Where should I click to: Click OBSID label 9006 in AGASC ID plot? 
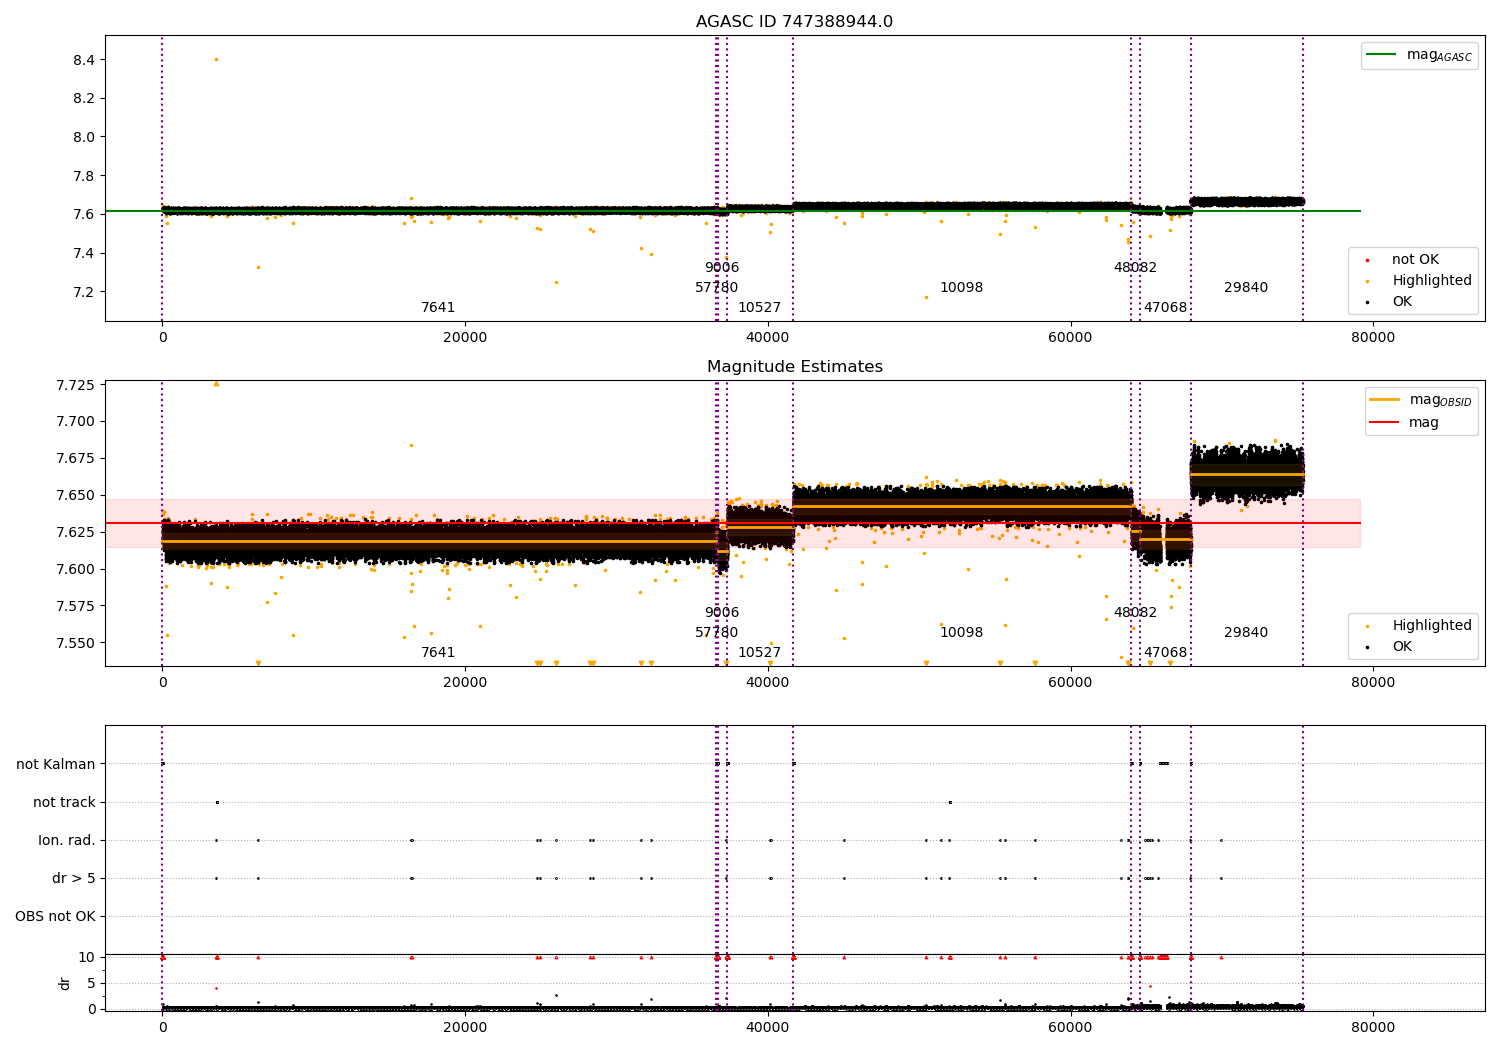pos(722,268)
